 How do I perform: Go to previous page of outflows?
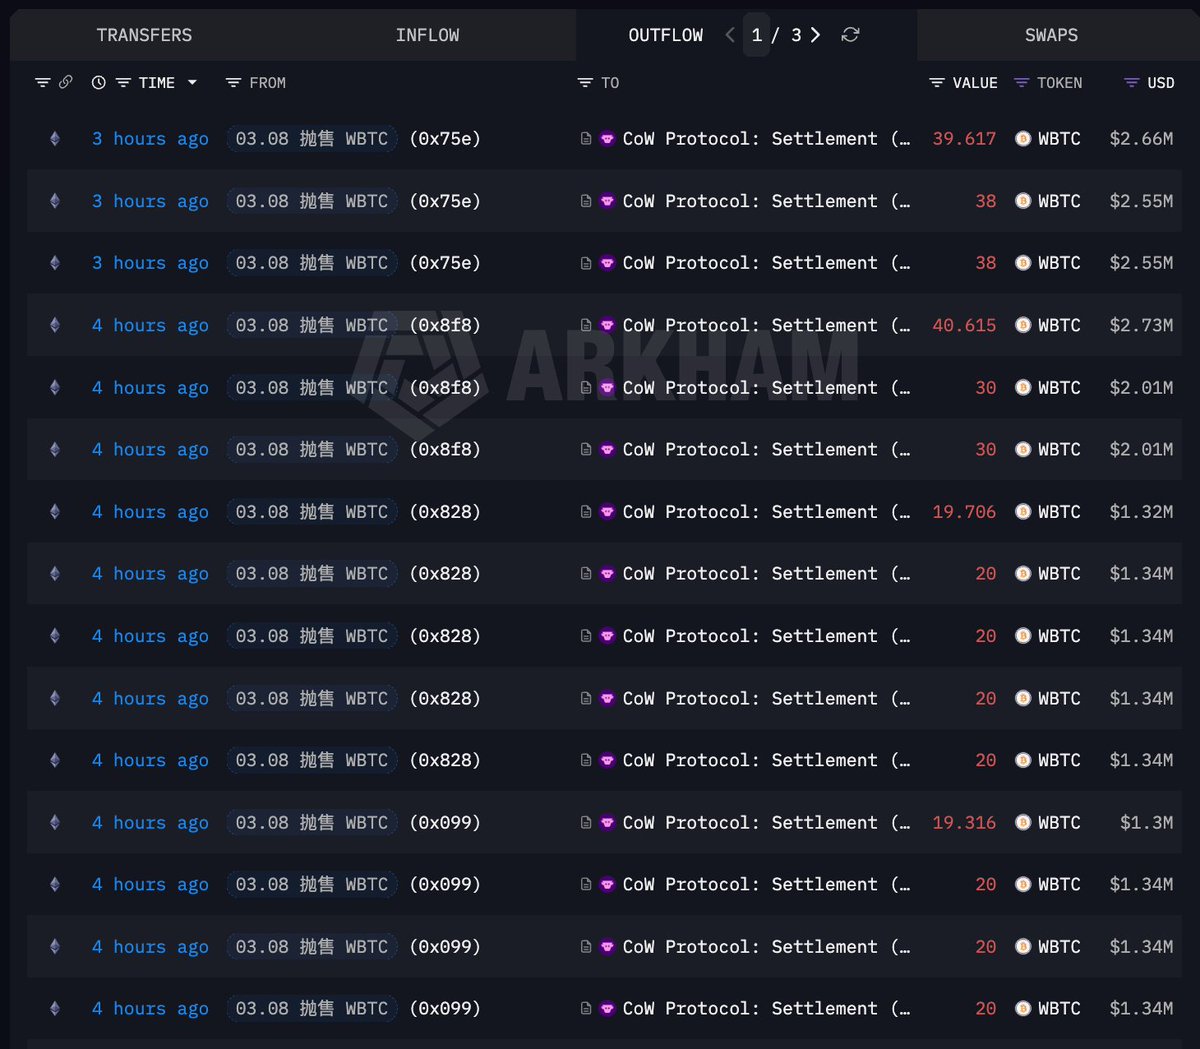[730, 35]
